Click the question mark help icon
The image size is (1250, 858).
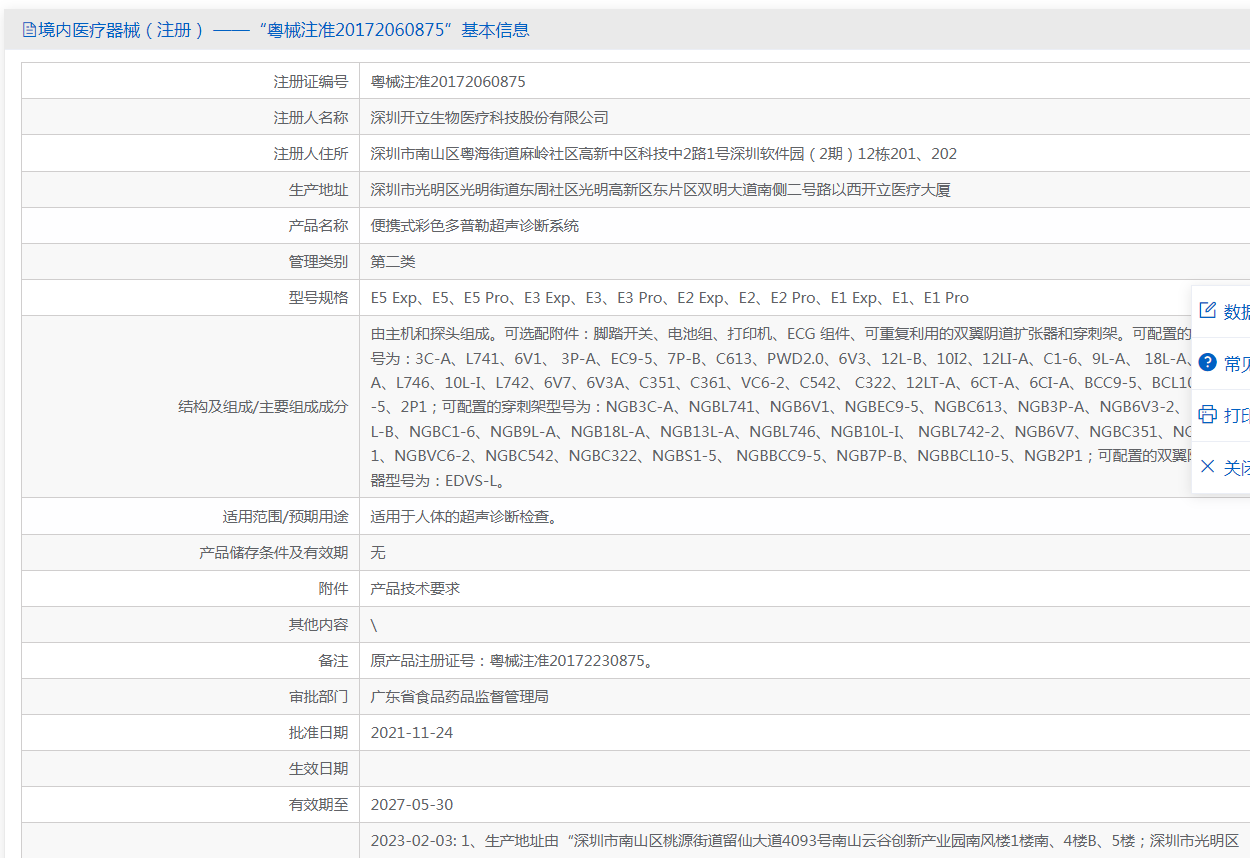(x=1207, y=363)
